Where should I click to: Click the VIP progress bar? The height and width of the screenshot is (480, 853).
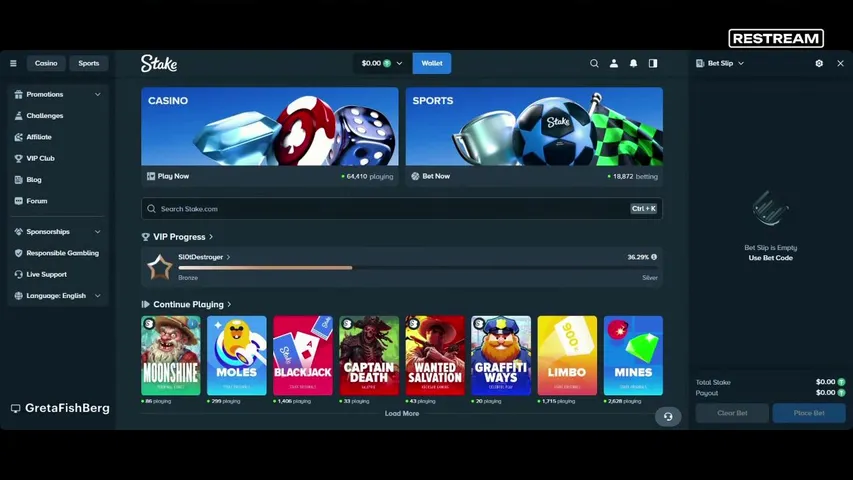(x=418, y=268)
